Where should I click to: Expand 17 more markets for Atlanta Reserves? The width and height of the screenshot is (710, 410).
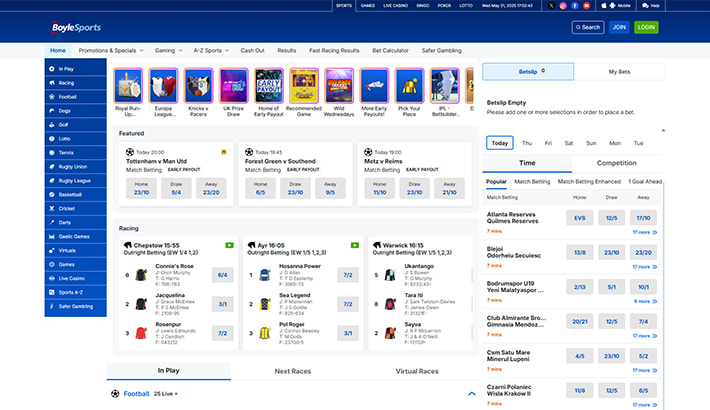pos(645,232)
